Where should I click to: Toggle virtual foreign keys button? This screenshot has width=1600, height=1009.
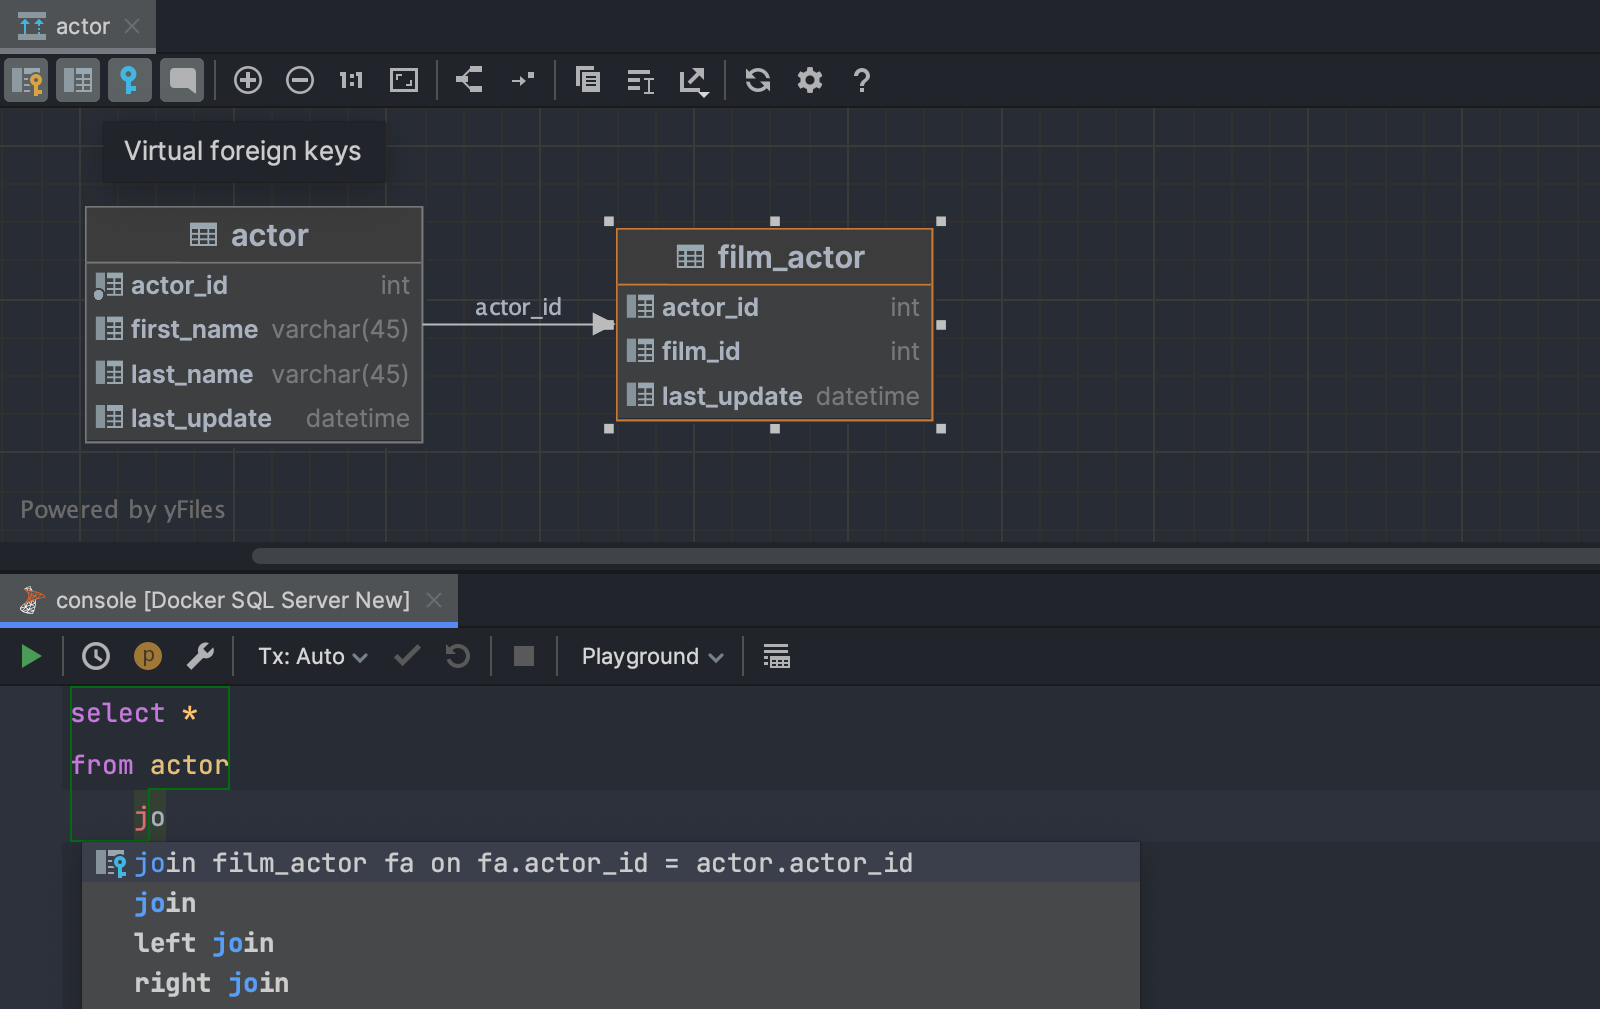coord(129,80)
